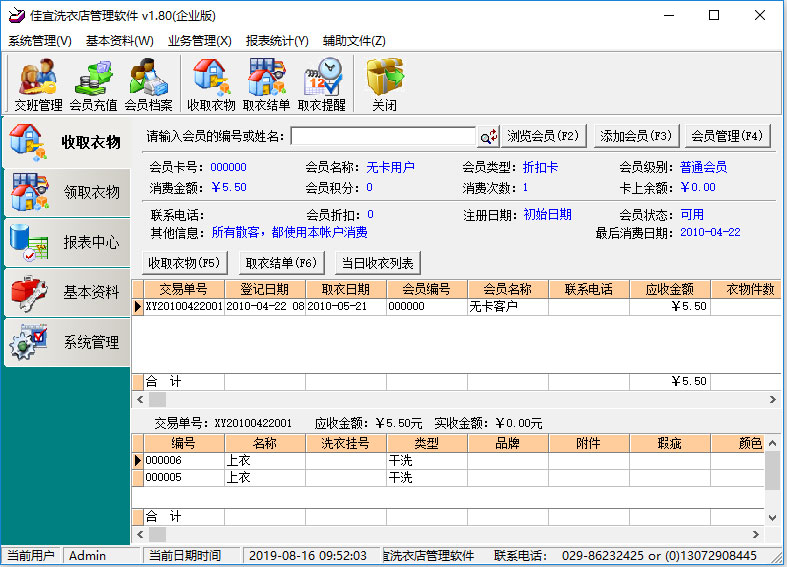Viewport: 787px width, 567px height.
Task: Select 收取衣物 in the left sidebar
Action: [66, 143]
